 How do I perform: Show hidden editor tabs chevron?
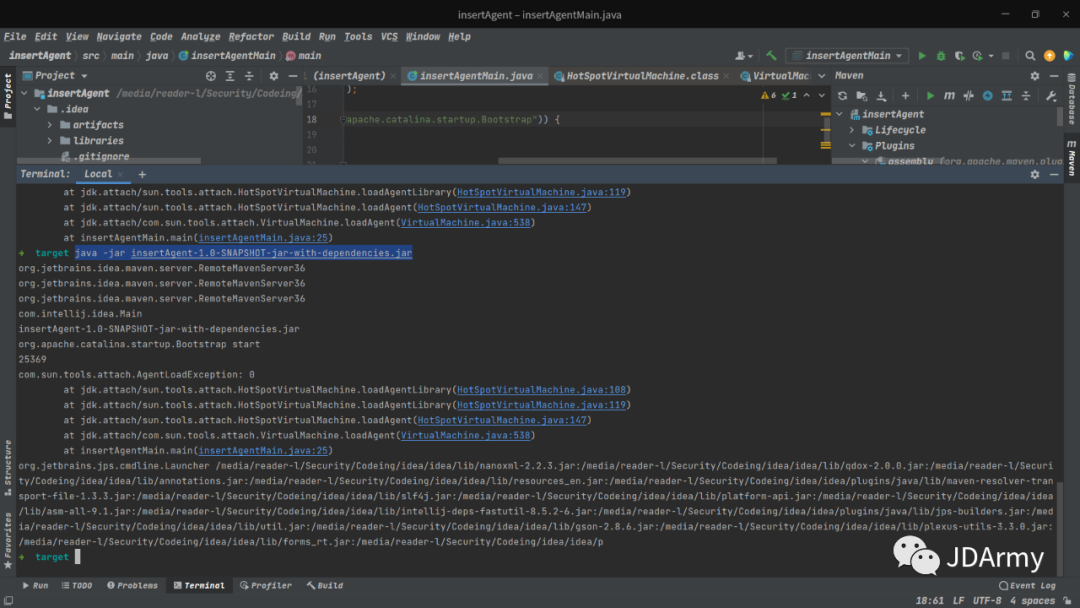[822, 76]
